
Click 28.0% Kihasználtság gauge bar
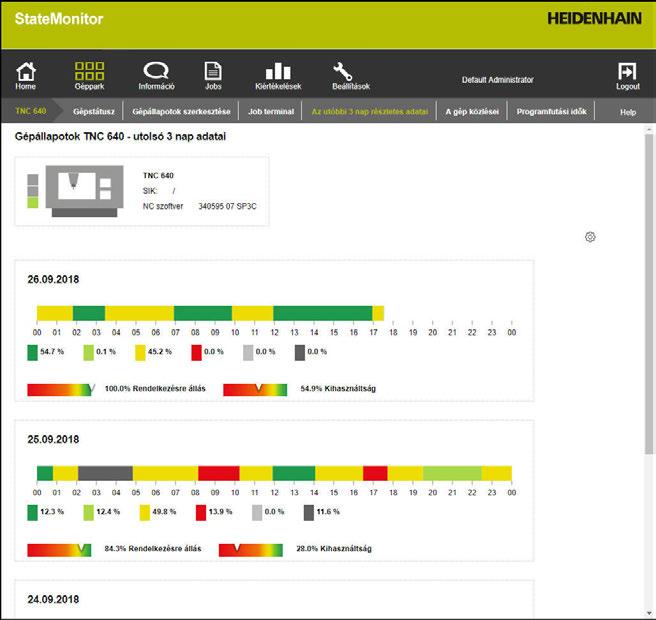tap(251, 550)
